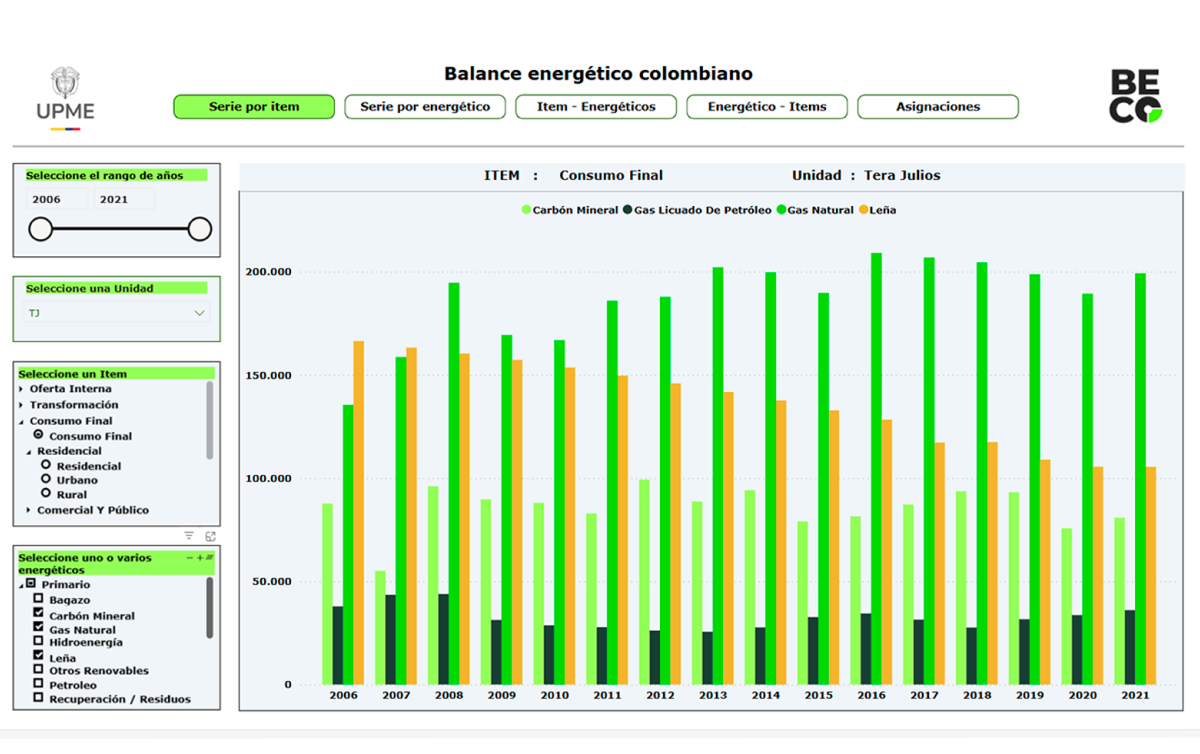Screen dimensions: 1200x754
Task: Check the Bagazo energético checkbox
Action: 39,599
